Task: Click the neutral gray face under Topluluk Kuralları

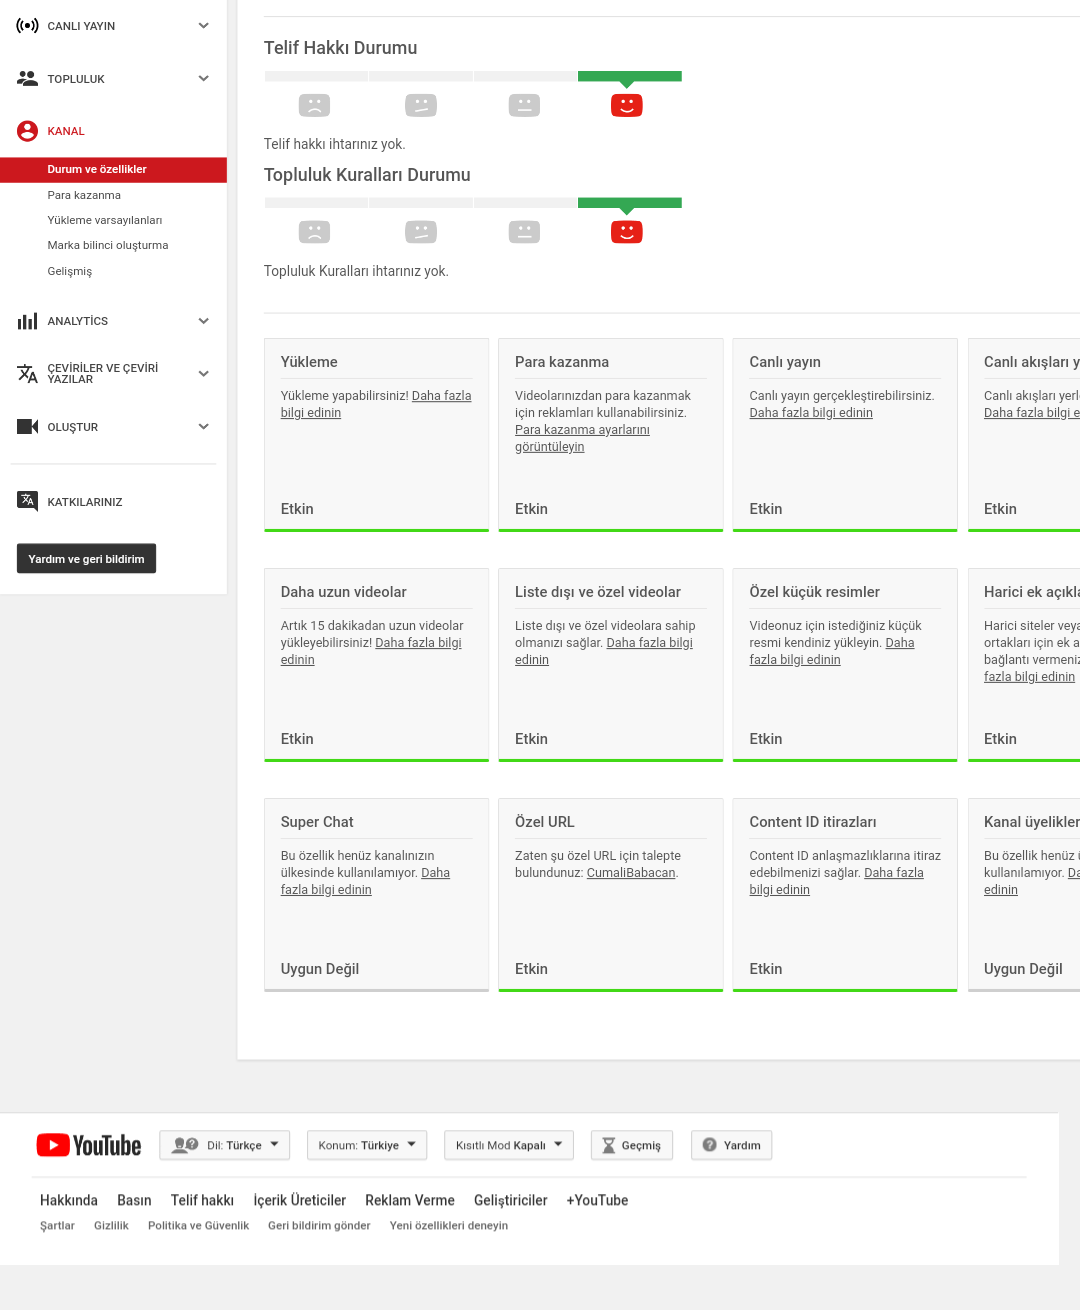Action: pos(524,232)
